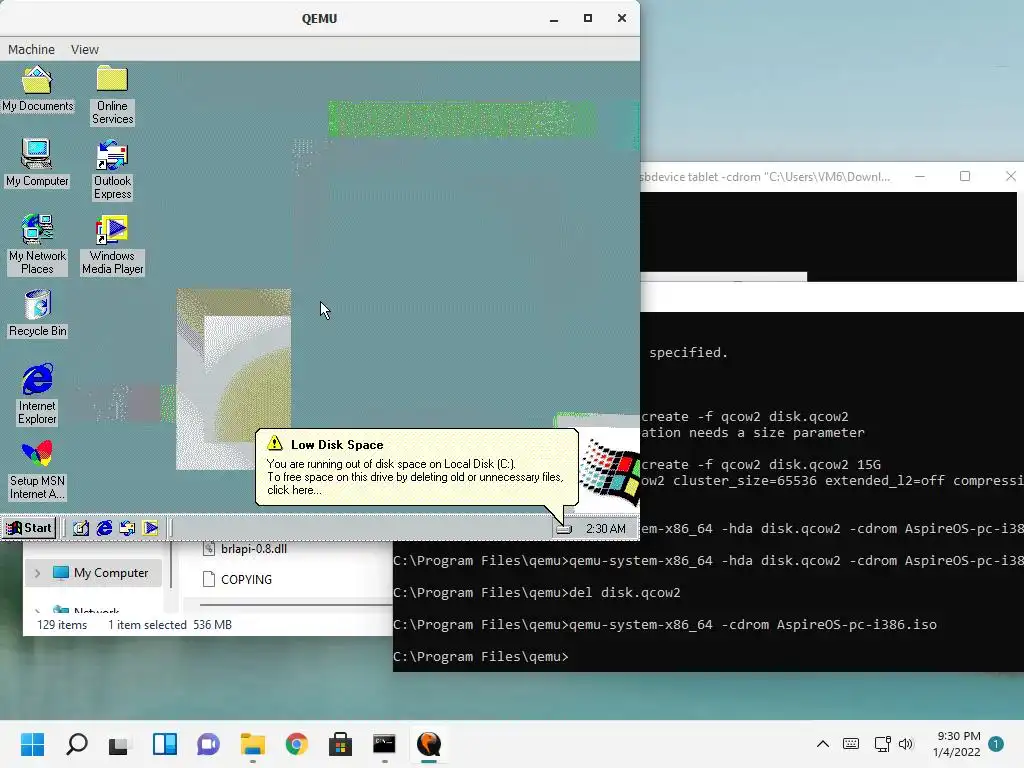Switch to QEMU taskbar icon

[x=428, y=744]
